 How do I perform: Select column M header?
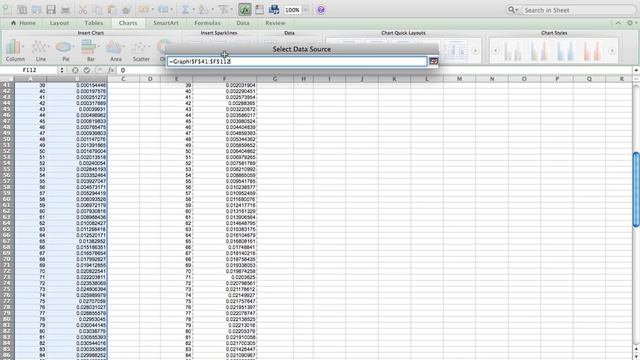tap(459, 79)
